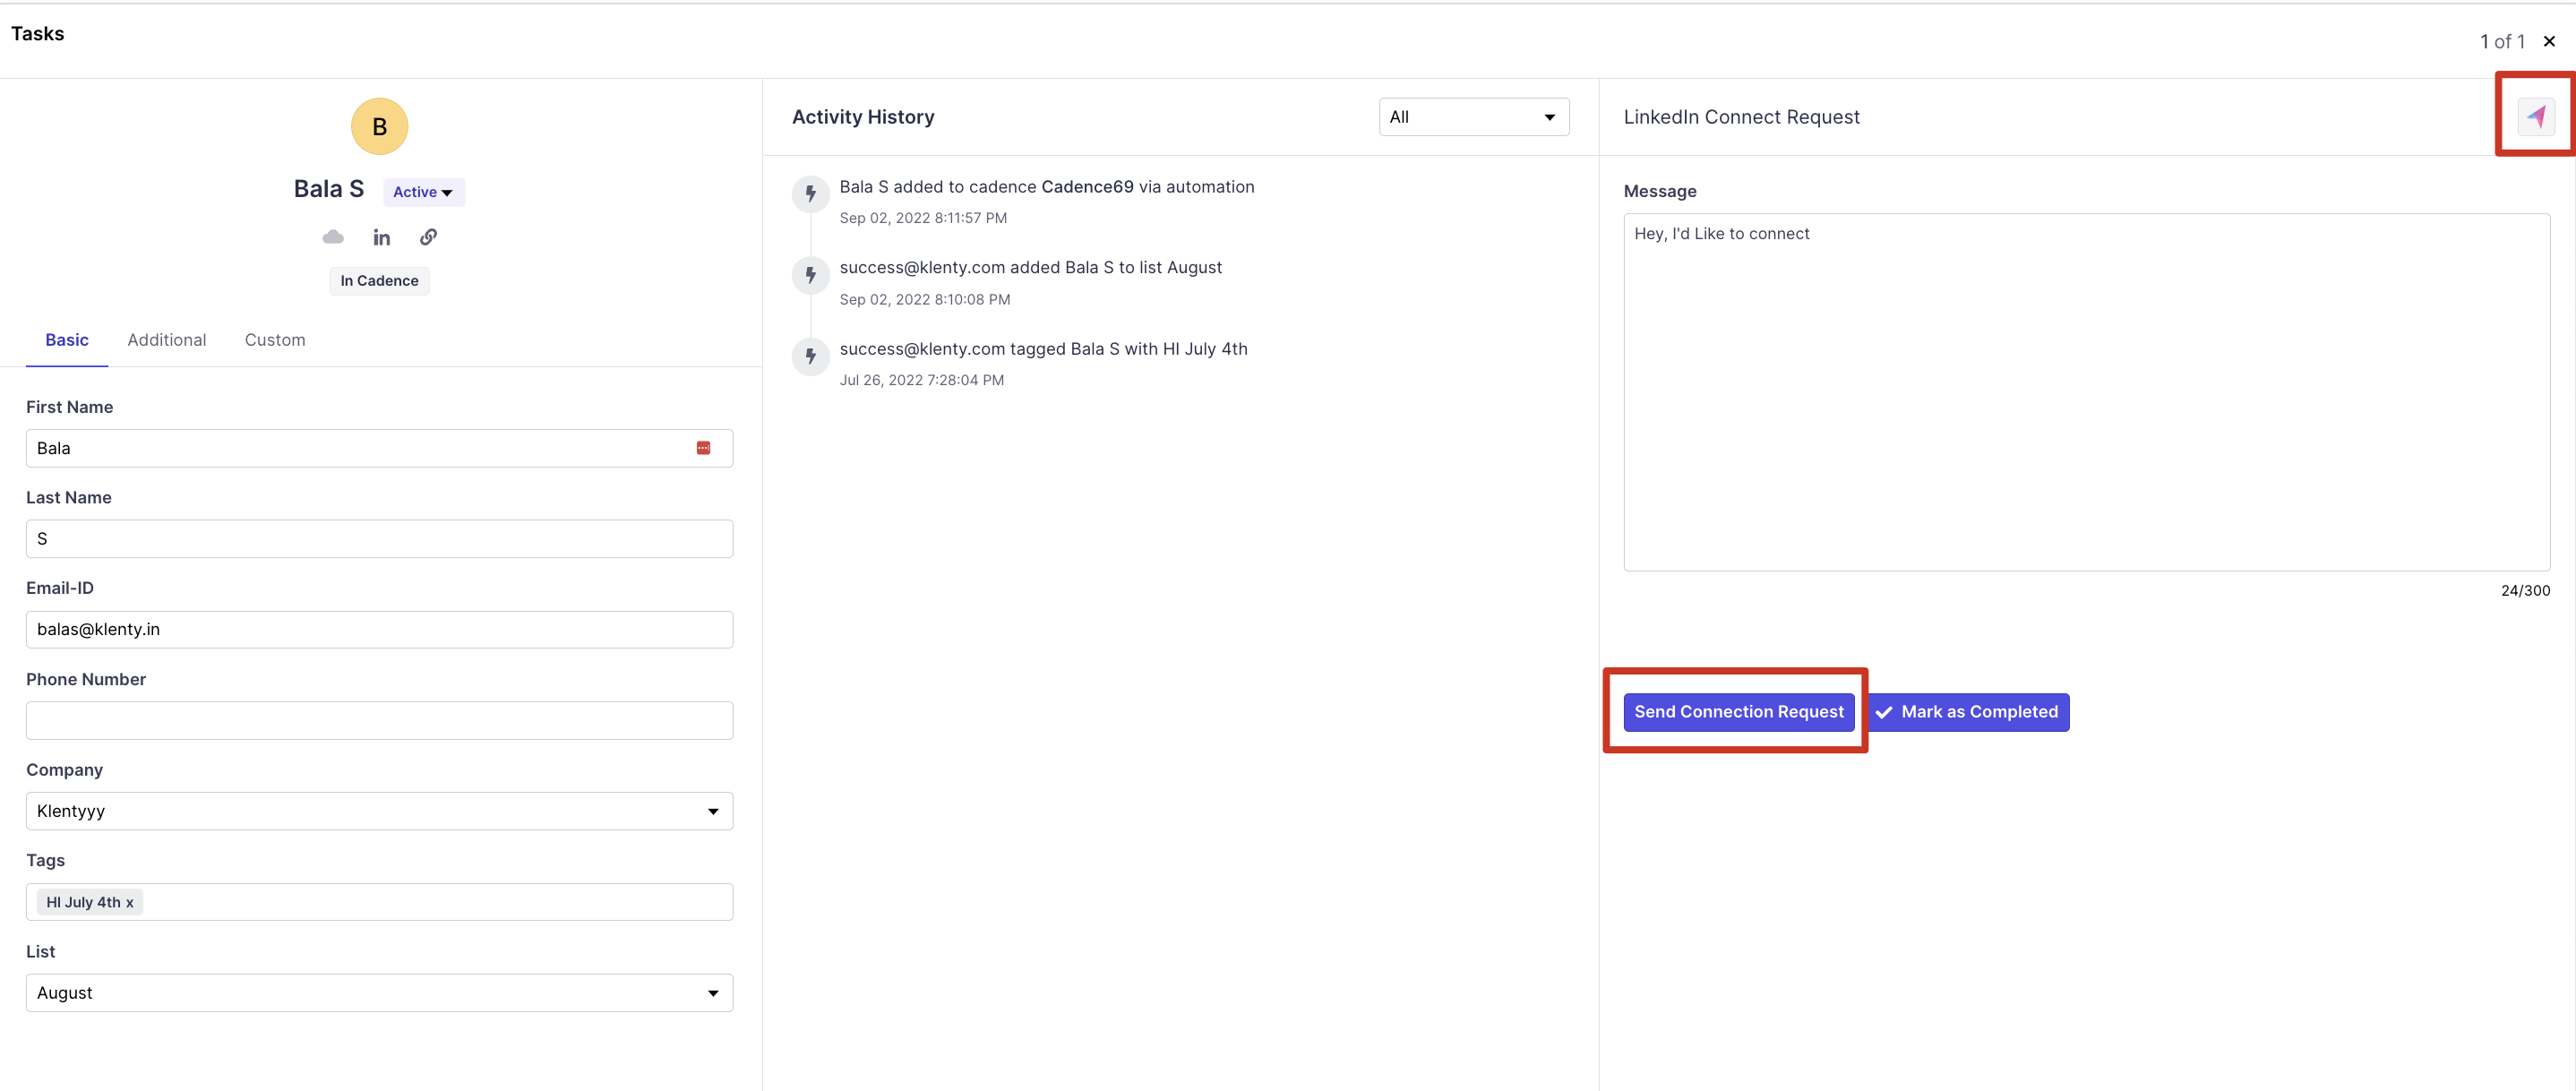This screenshot has width=2576, height=1091.
Task: Click into the Message text area
Action: pos(2086,392)
